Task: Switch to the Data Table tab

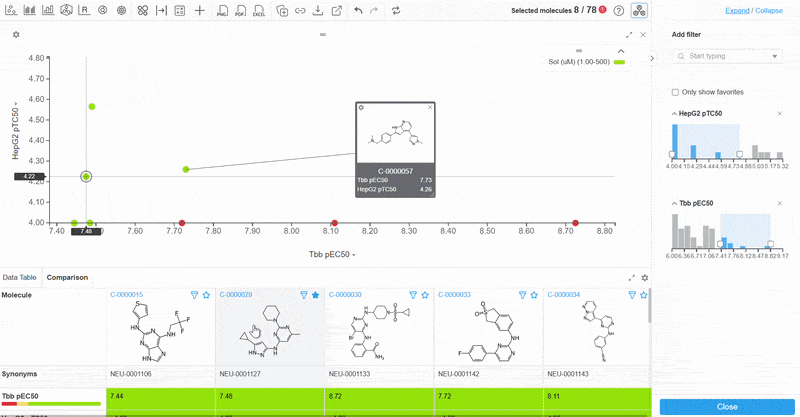Action: coord(19,277)
